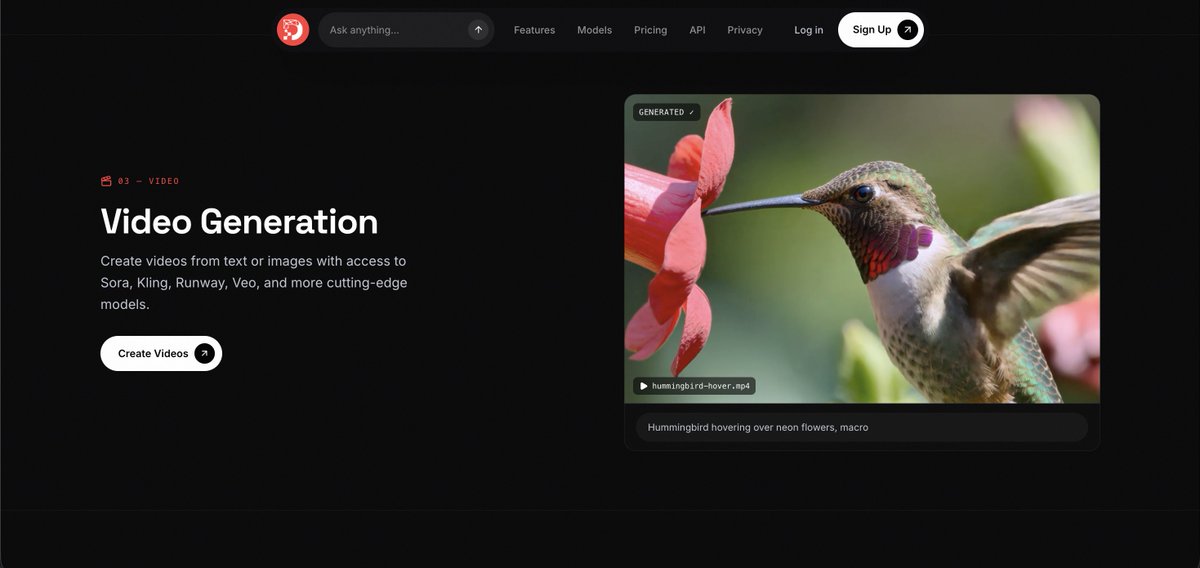This screenshot has width=1200, height=568.
Task: Click the 03 — VIDEO label
Action: (149, 181)
